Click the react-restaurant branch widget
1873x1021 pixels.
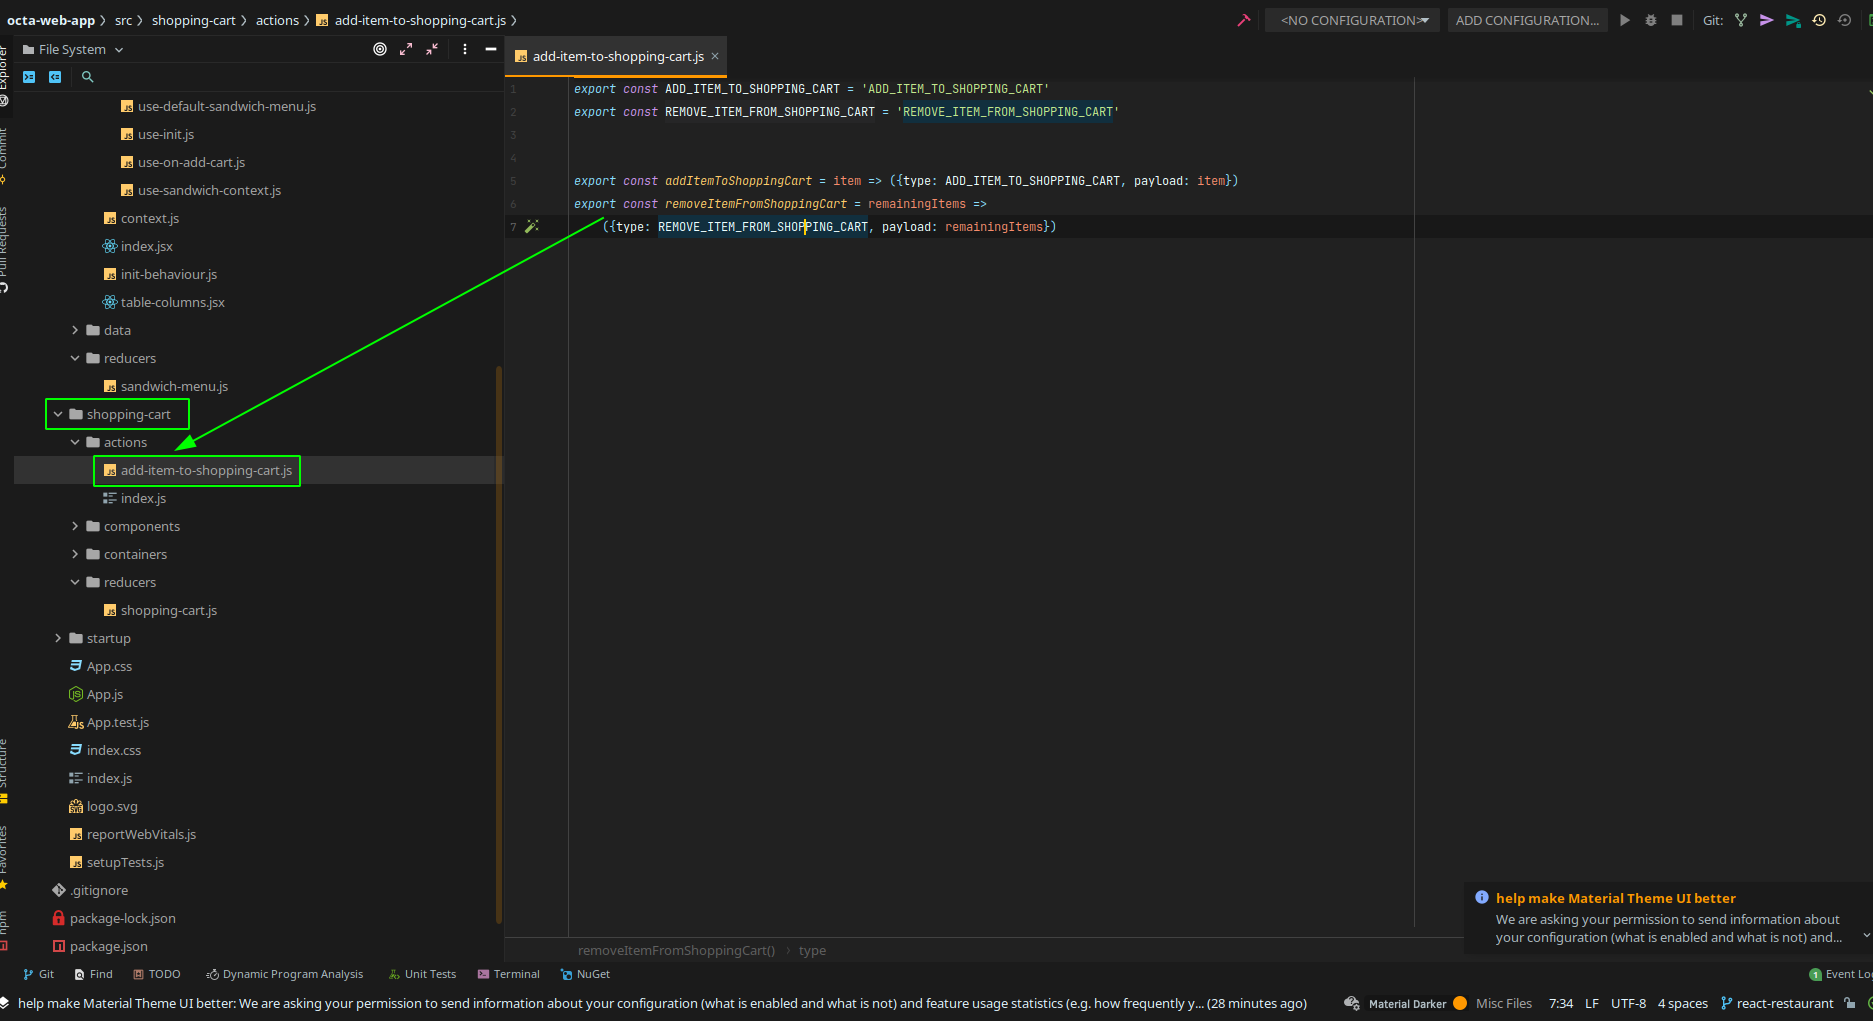(x=1777, y=1003)
